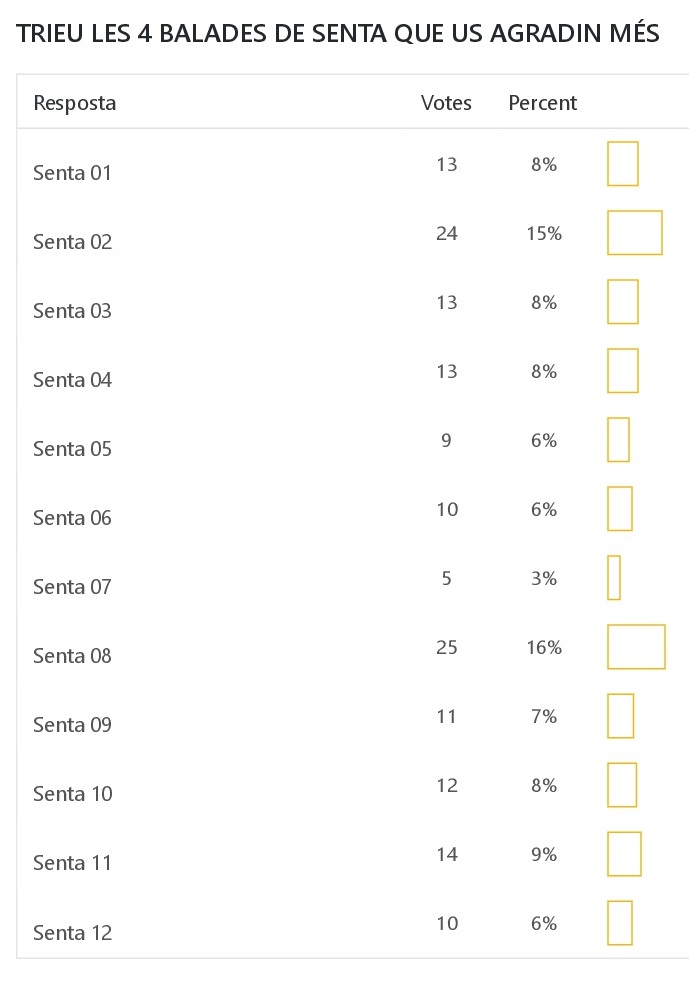Select the Senta 03 answer label
Image resolution: width=689 pixels, height=985 pixels.
72,311
